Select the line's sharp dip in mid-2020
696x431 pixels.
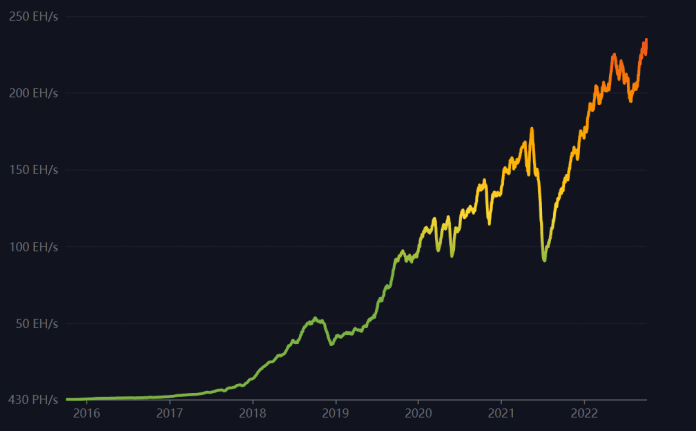click(452, 256)
